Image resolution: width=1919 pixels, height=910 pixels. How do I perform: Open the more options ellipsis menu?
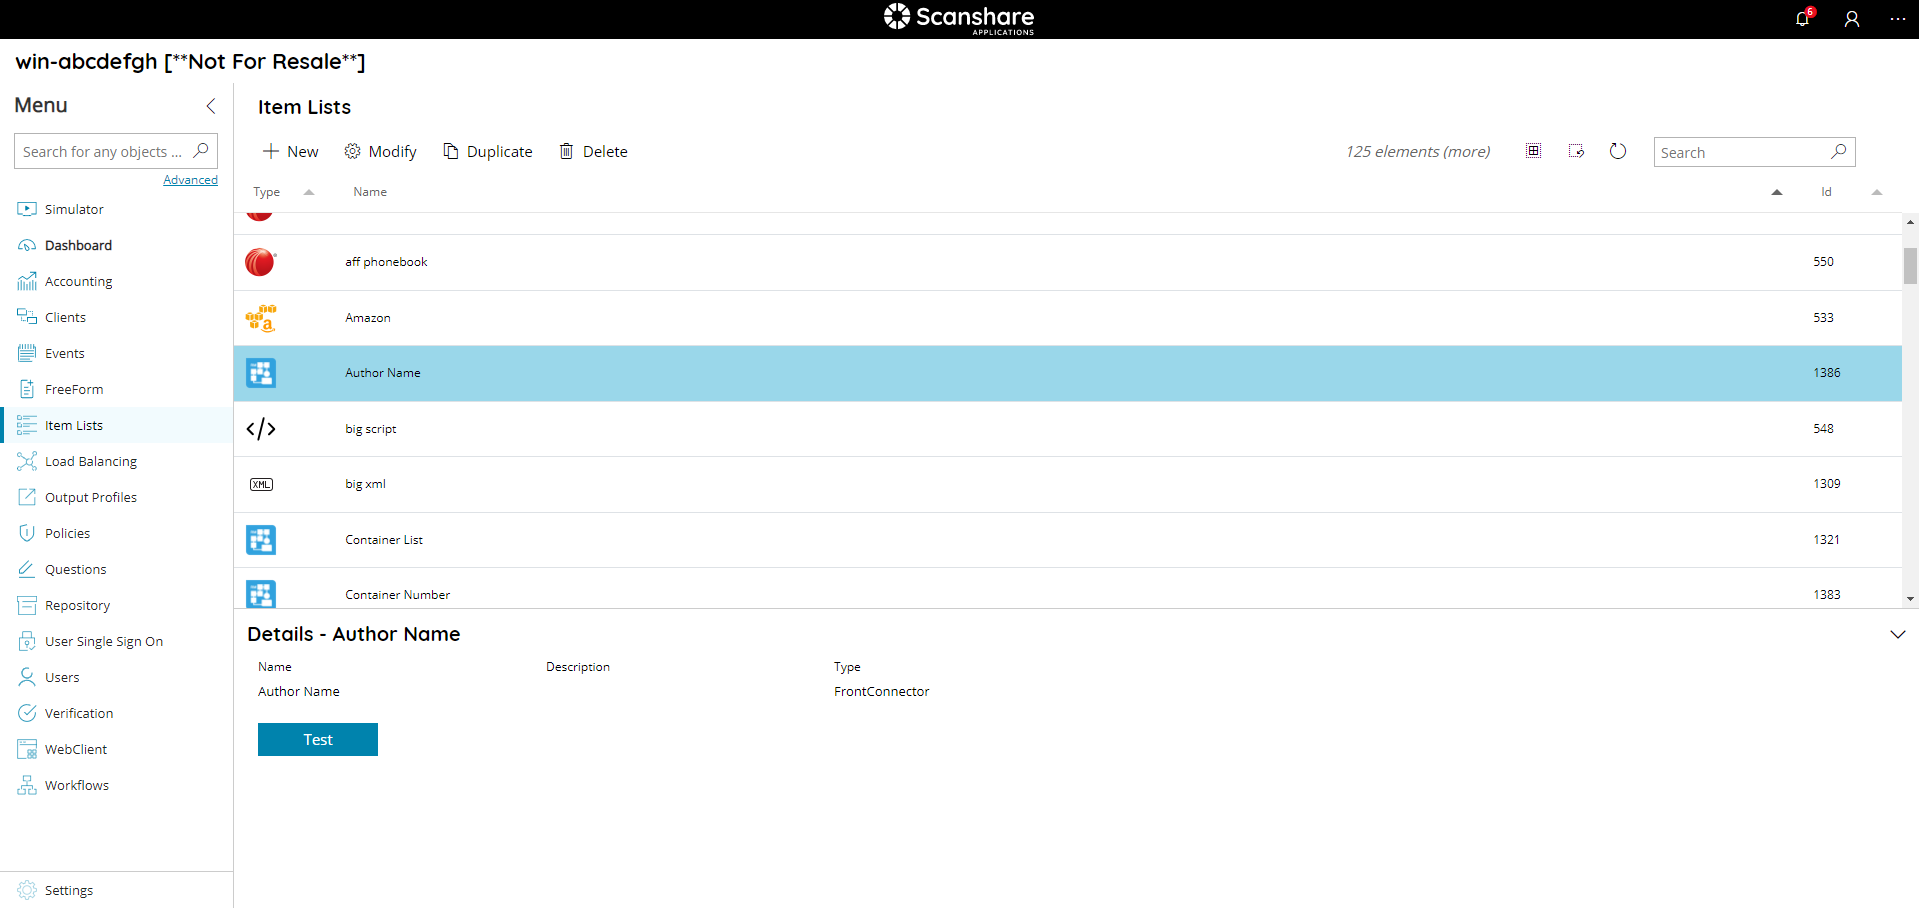[1899, 19]
